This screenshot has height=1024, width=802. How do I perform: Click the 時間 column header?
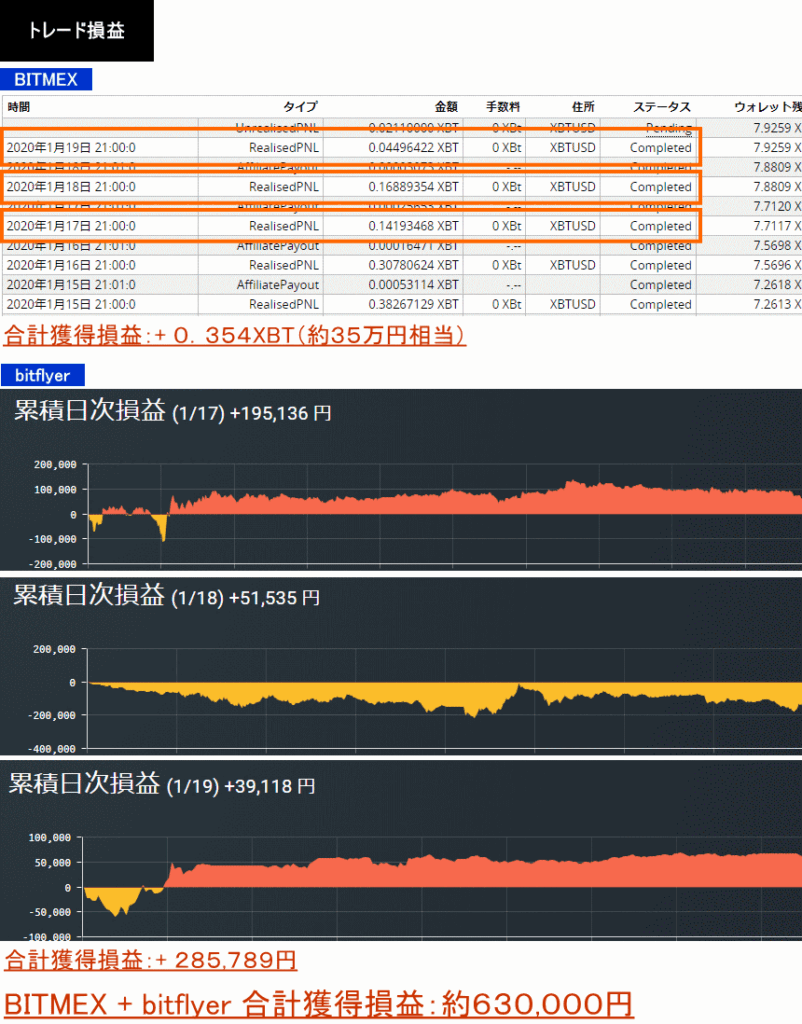click(19, 107)
